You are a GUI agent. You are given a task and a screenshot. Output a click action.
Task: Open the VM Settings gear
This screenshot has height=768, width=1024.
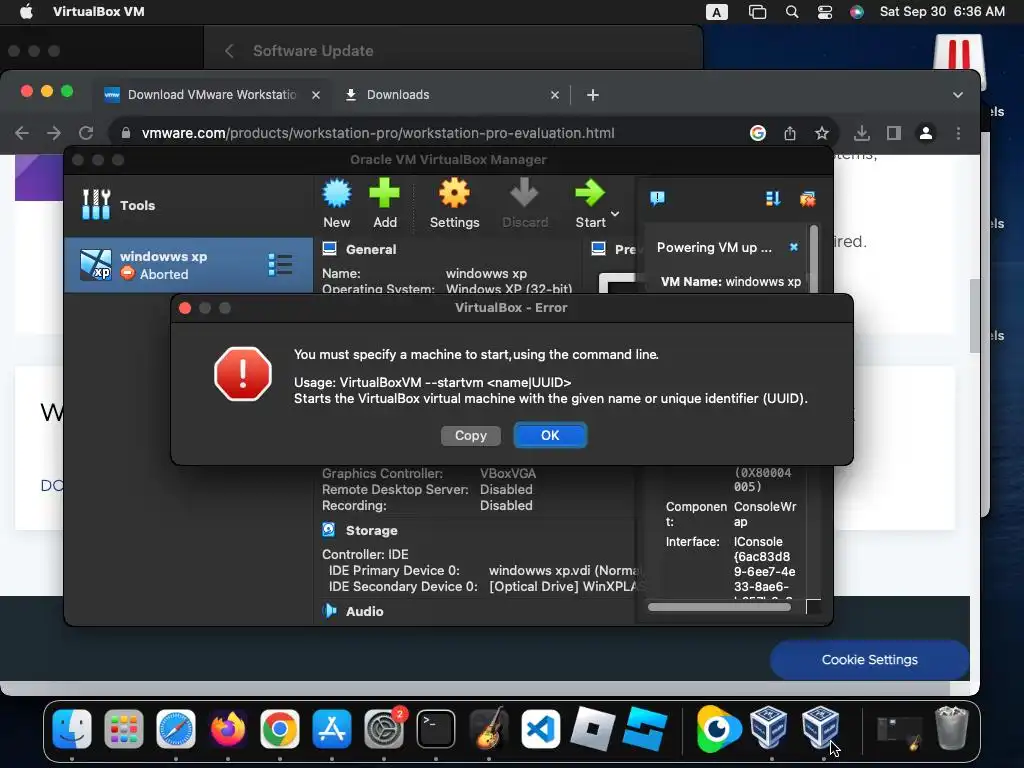click(455, 203)
